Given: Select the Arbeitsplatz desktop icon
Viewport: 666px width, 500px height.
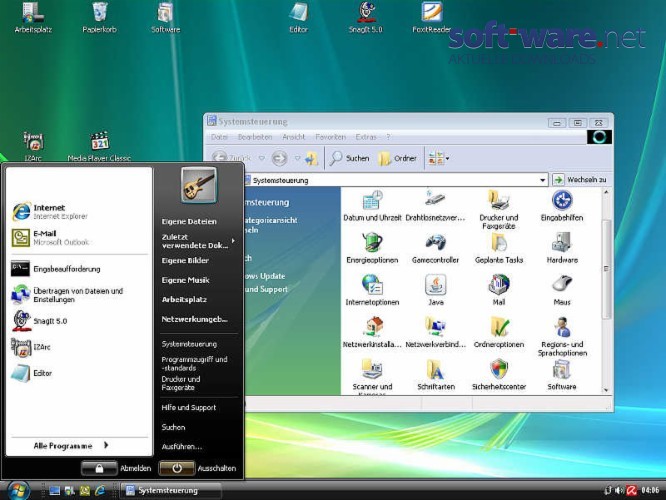Looking at the screenshot, I should click(x=33, y=18).
